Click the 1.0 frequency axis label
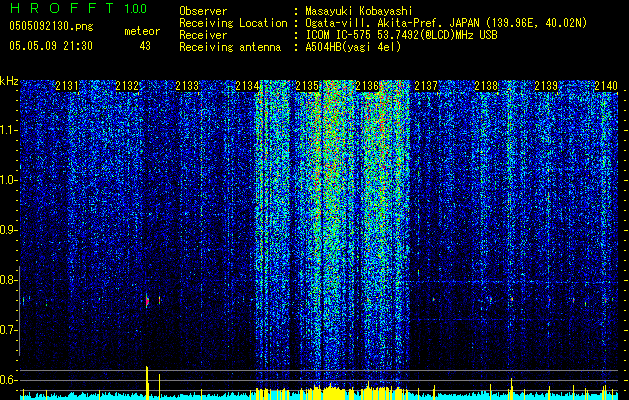The image size is (629, 400). point(8,180)
